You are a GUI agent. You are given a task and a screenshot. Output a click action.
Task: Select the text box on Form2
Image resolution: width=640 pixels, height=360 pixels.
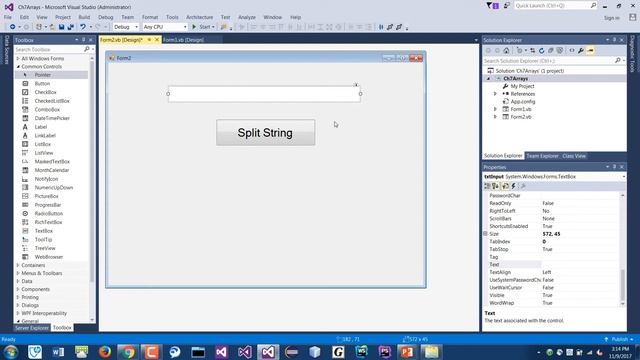tap(264, 94)
